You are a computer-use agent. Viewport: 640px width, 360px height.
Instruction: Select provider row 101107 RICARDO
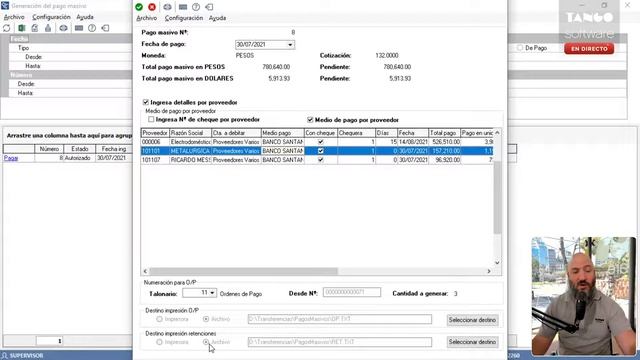pyautogui.click(x=317, y=160)
